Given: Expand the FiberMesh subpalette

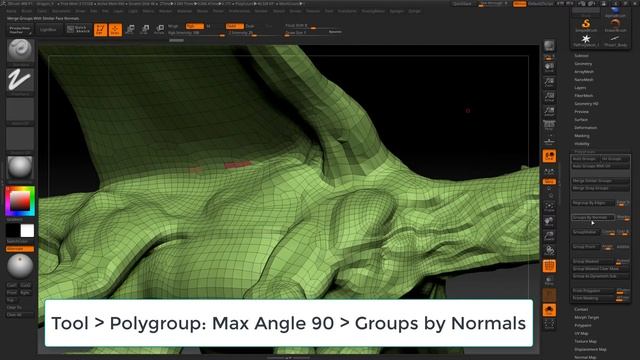Looking at the screenshot, I should pos(584,96).
